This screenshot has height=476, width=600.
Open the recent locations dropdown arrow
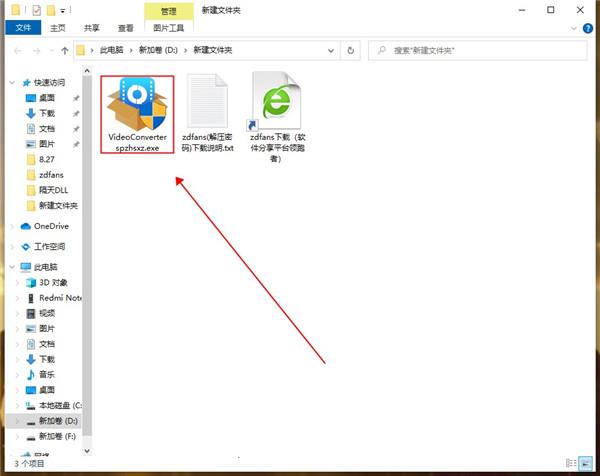[x=52, y=51]
